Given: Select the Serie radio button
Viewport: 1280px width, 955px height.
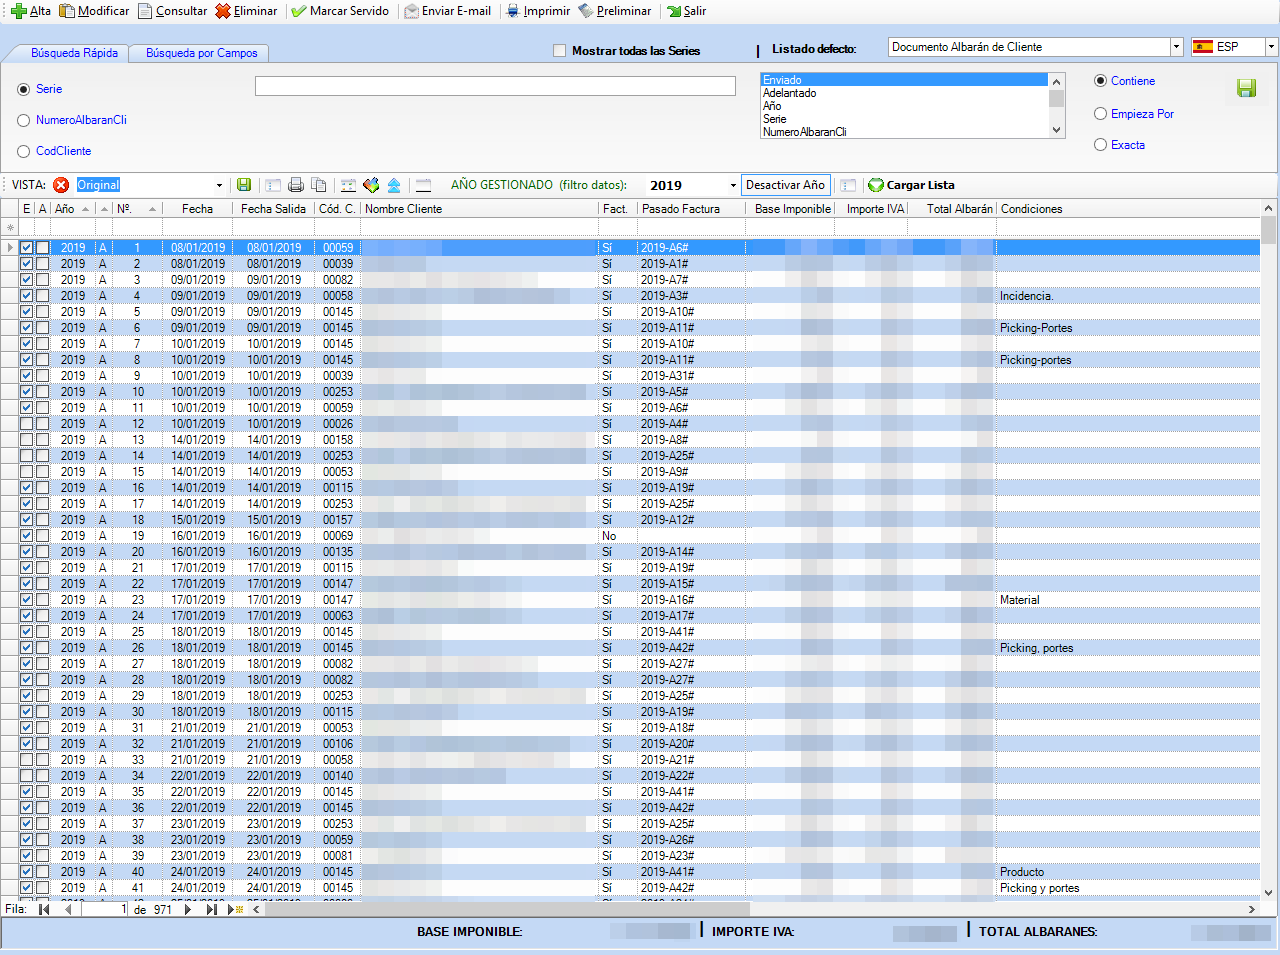Looking at the screenshot, I should [24, 89].
